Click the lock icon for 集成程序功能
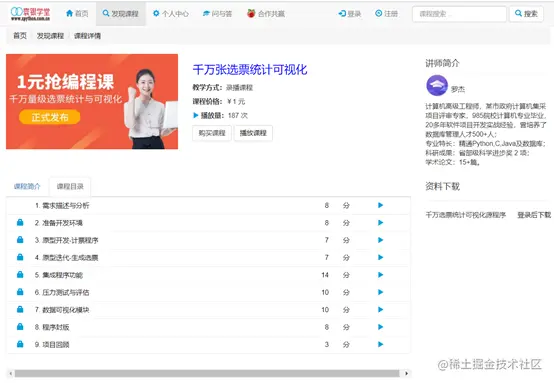 [20, 274]
